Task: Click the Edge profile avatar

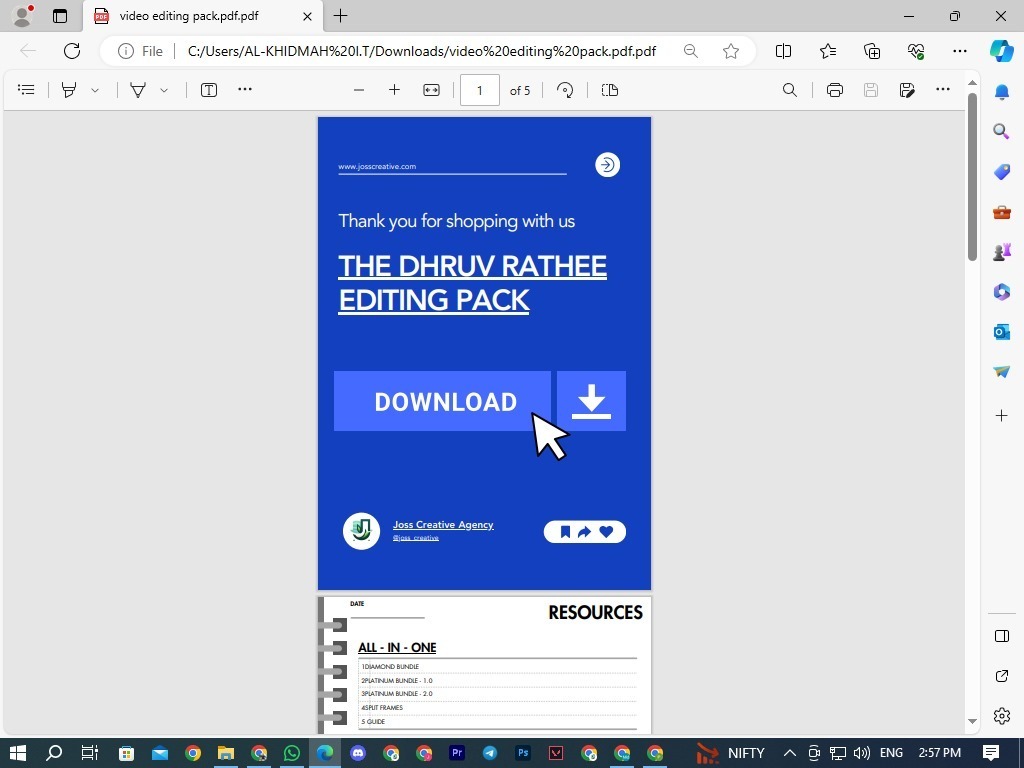Action: (23, 16)
